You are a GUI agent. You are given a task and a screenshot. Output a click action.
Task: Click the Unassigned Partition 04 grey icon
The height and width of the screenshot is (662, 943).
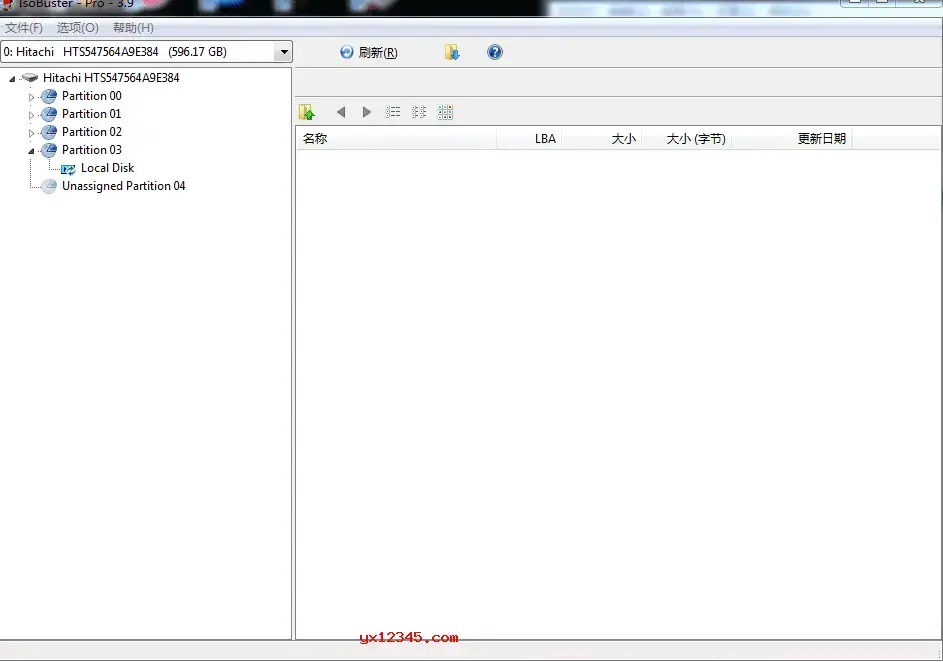(49, 186)
